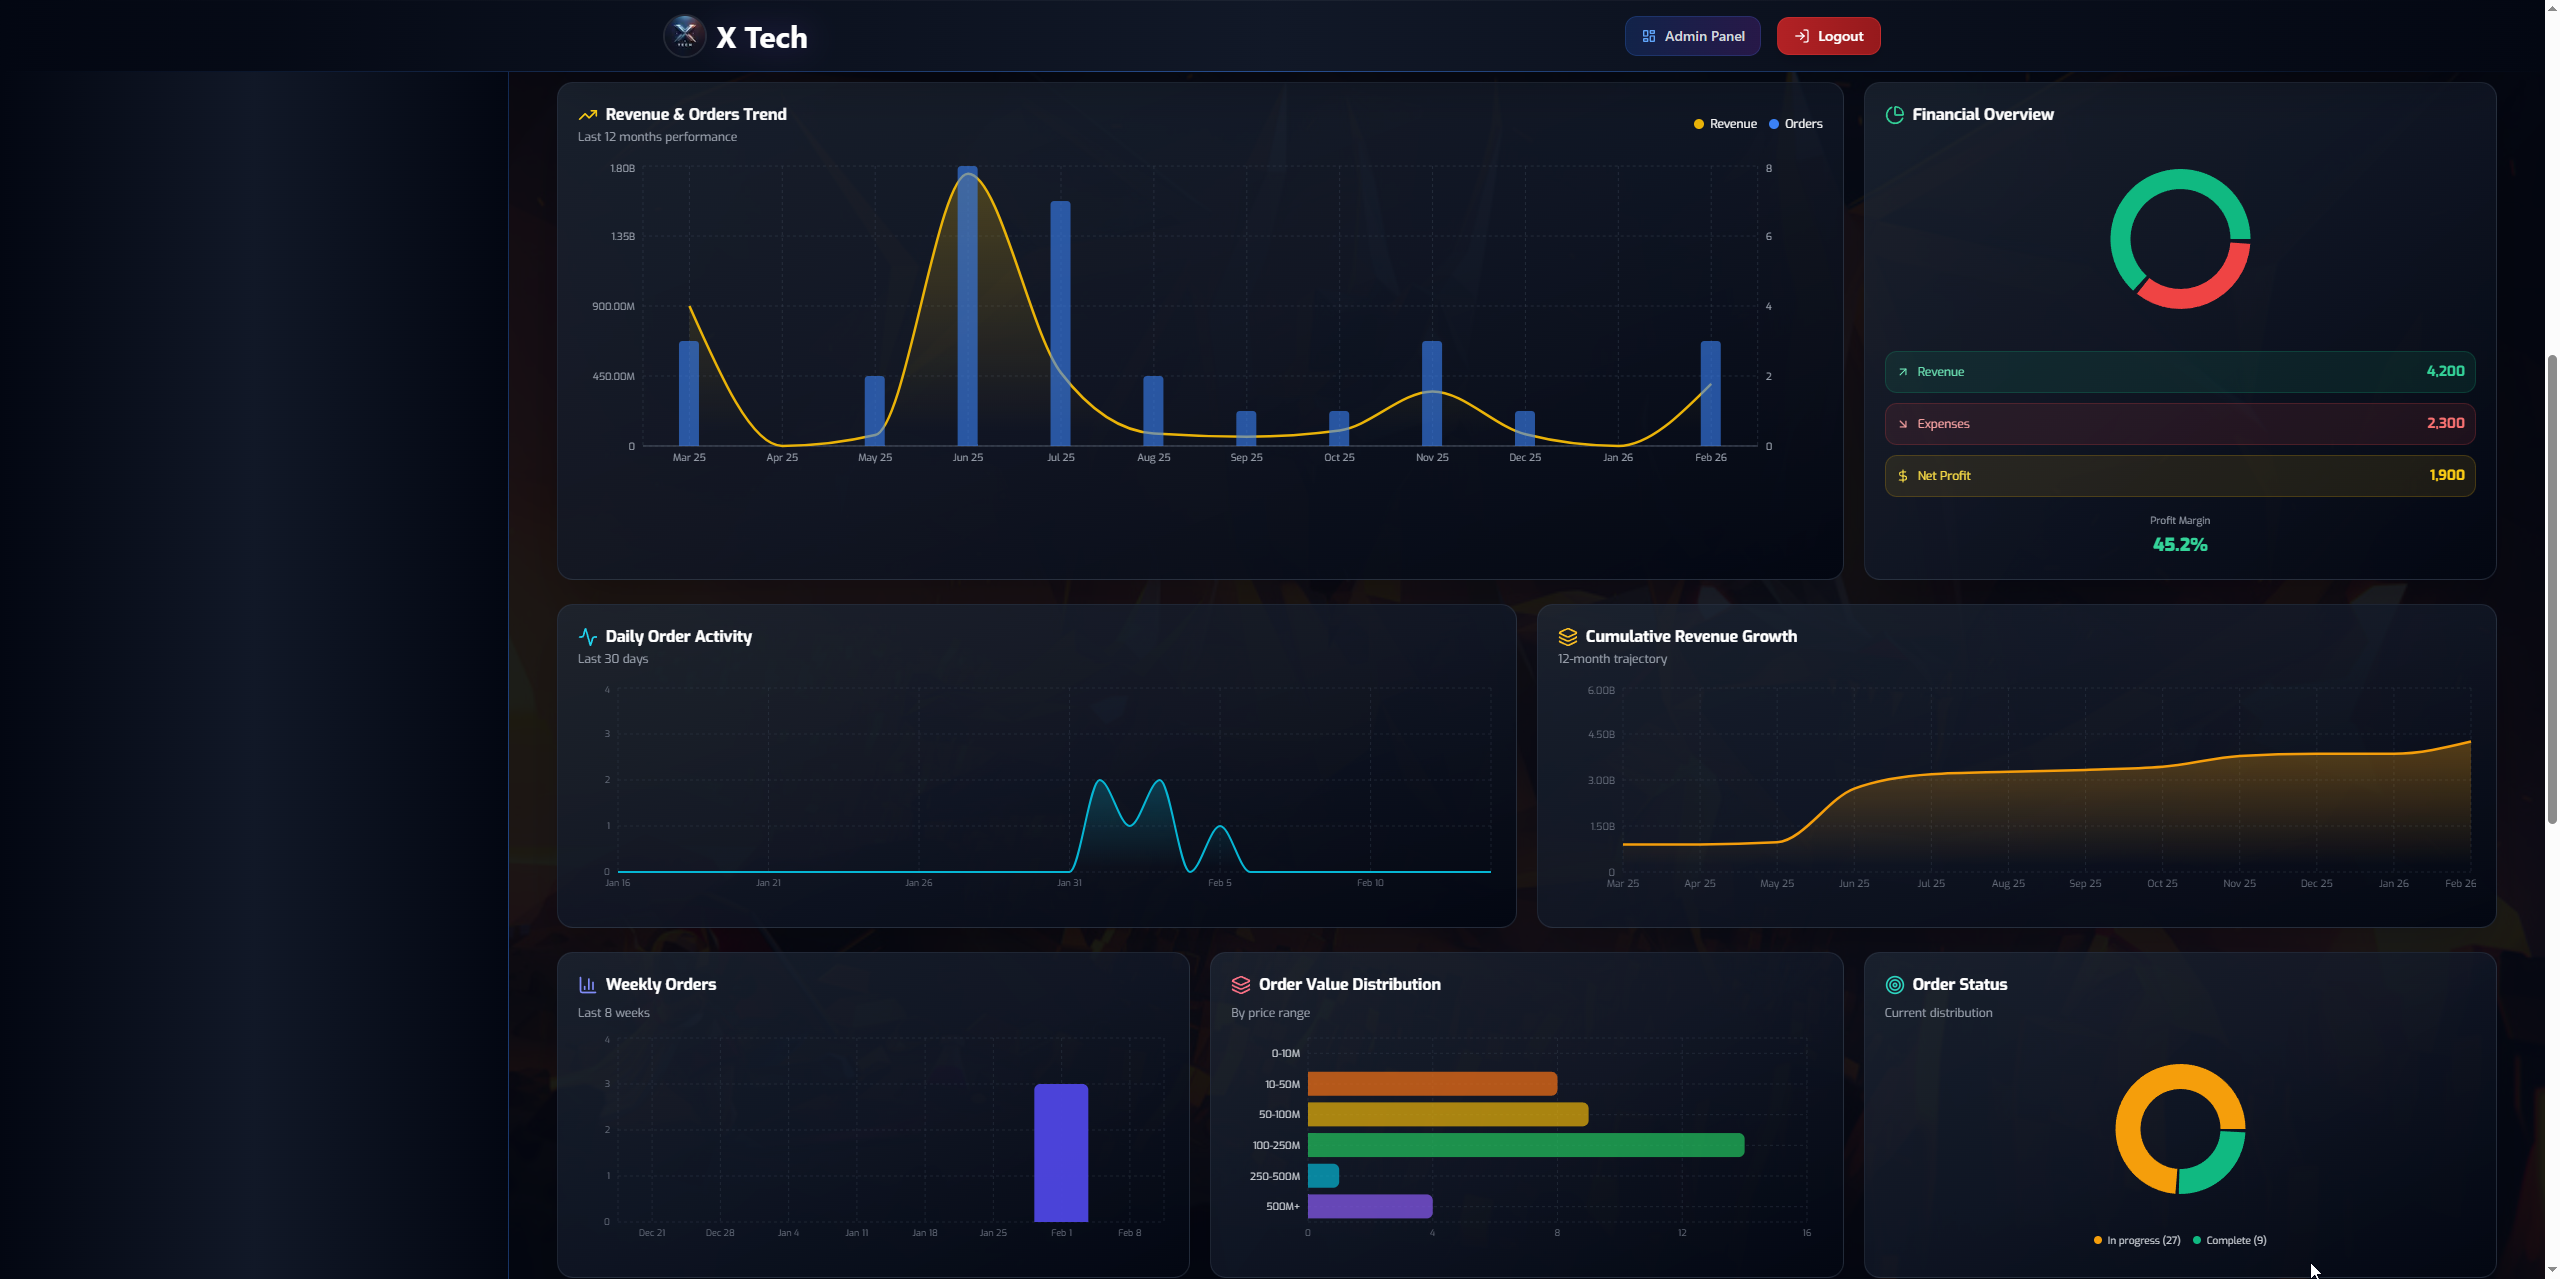Toggle the Orders legend item in trend chart
The image size is (2560, 1279).
point(1796,124)
